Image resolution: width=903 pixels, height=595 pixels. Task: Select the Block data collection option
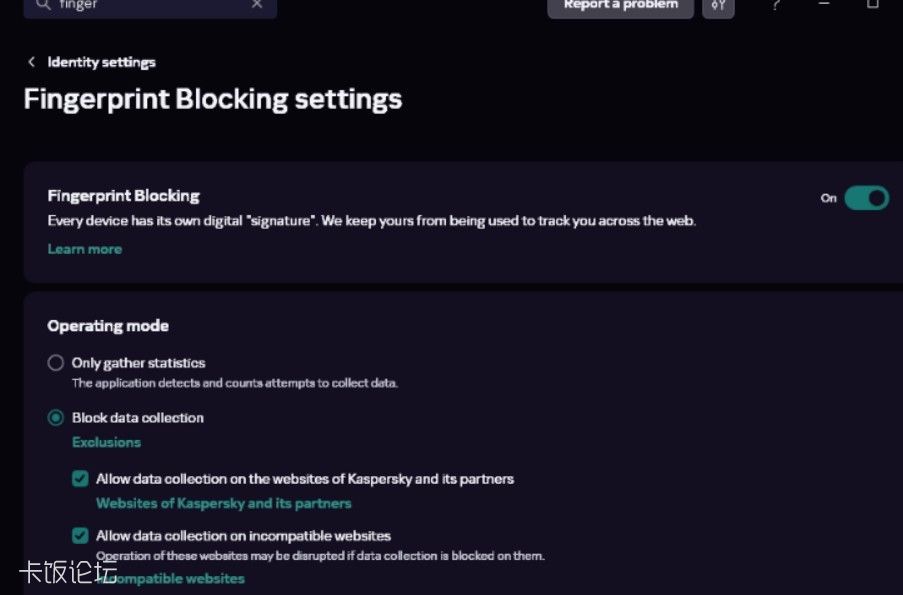[x=56, y=418]
